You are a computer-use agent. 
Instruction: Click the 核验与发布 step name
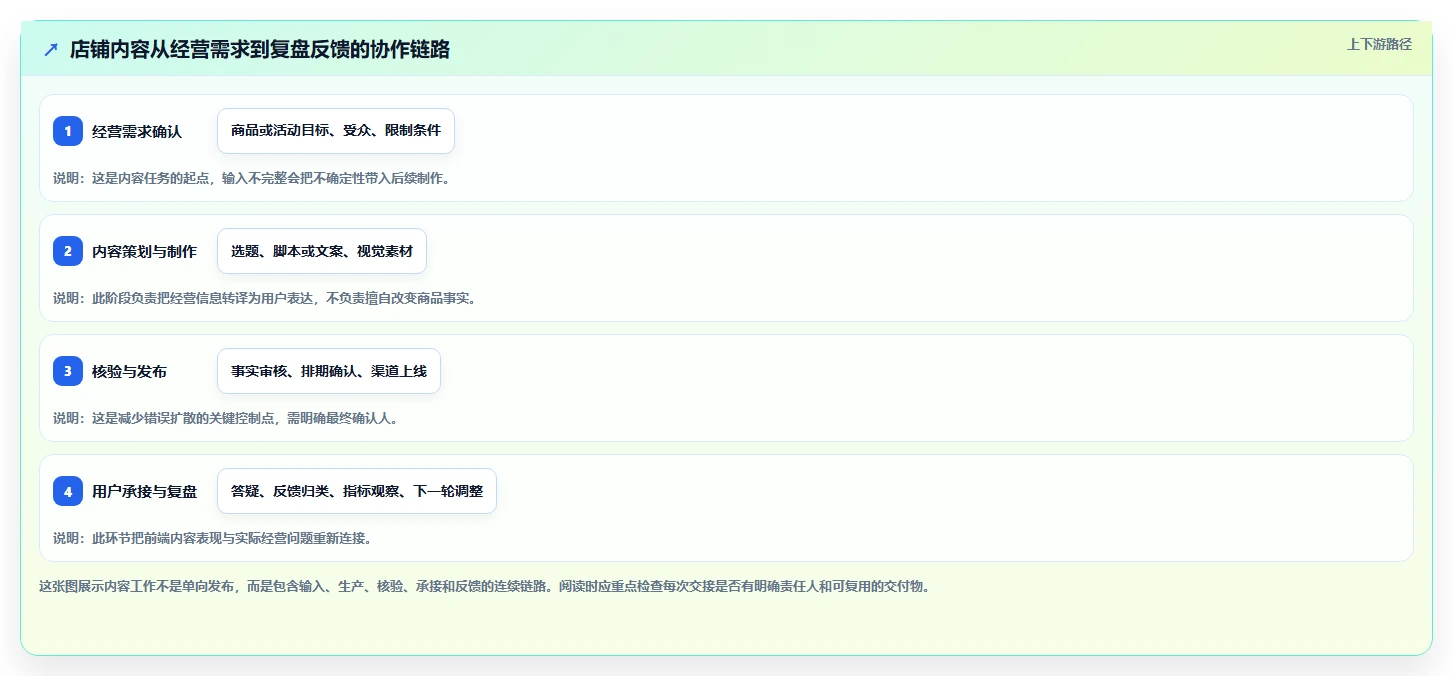pos(129,371)
